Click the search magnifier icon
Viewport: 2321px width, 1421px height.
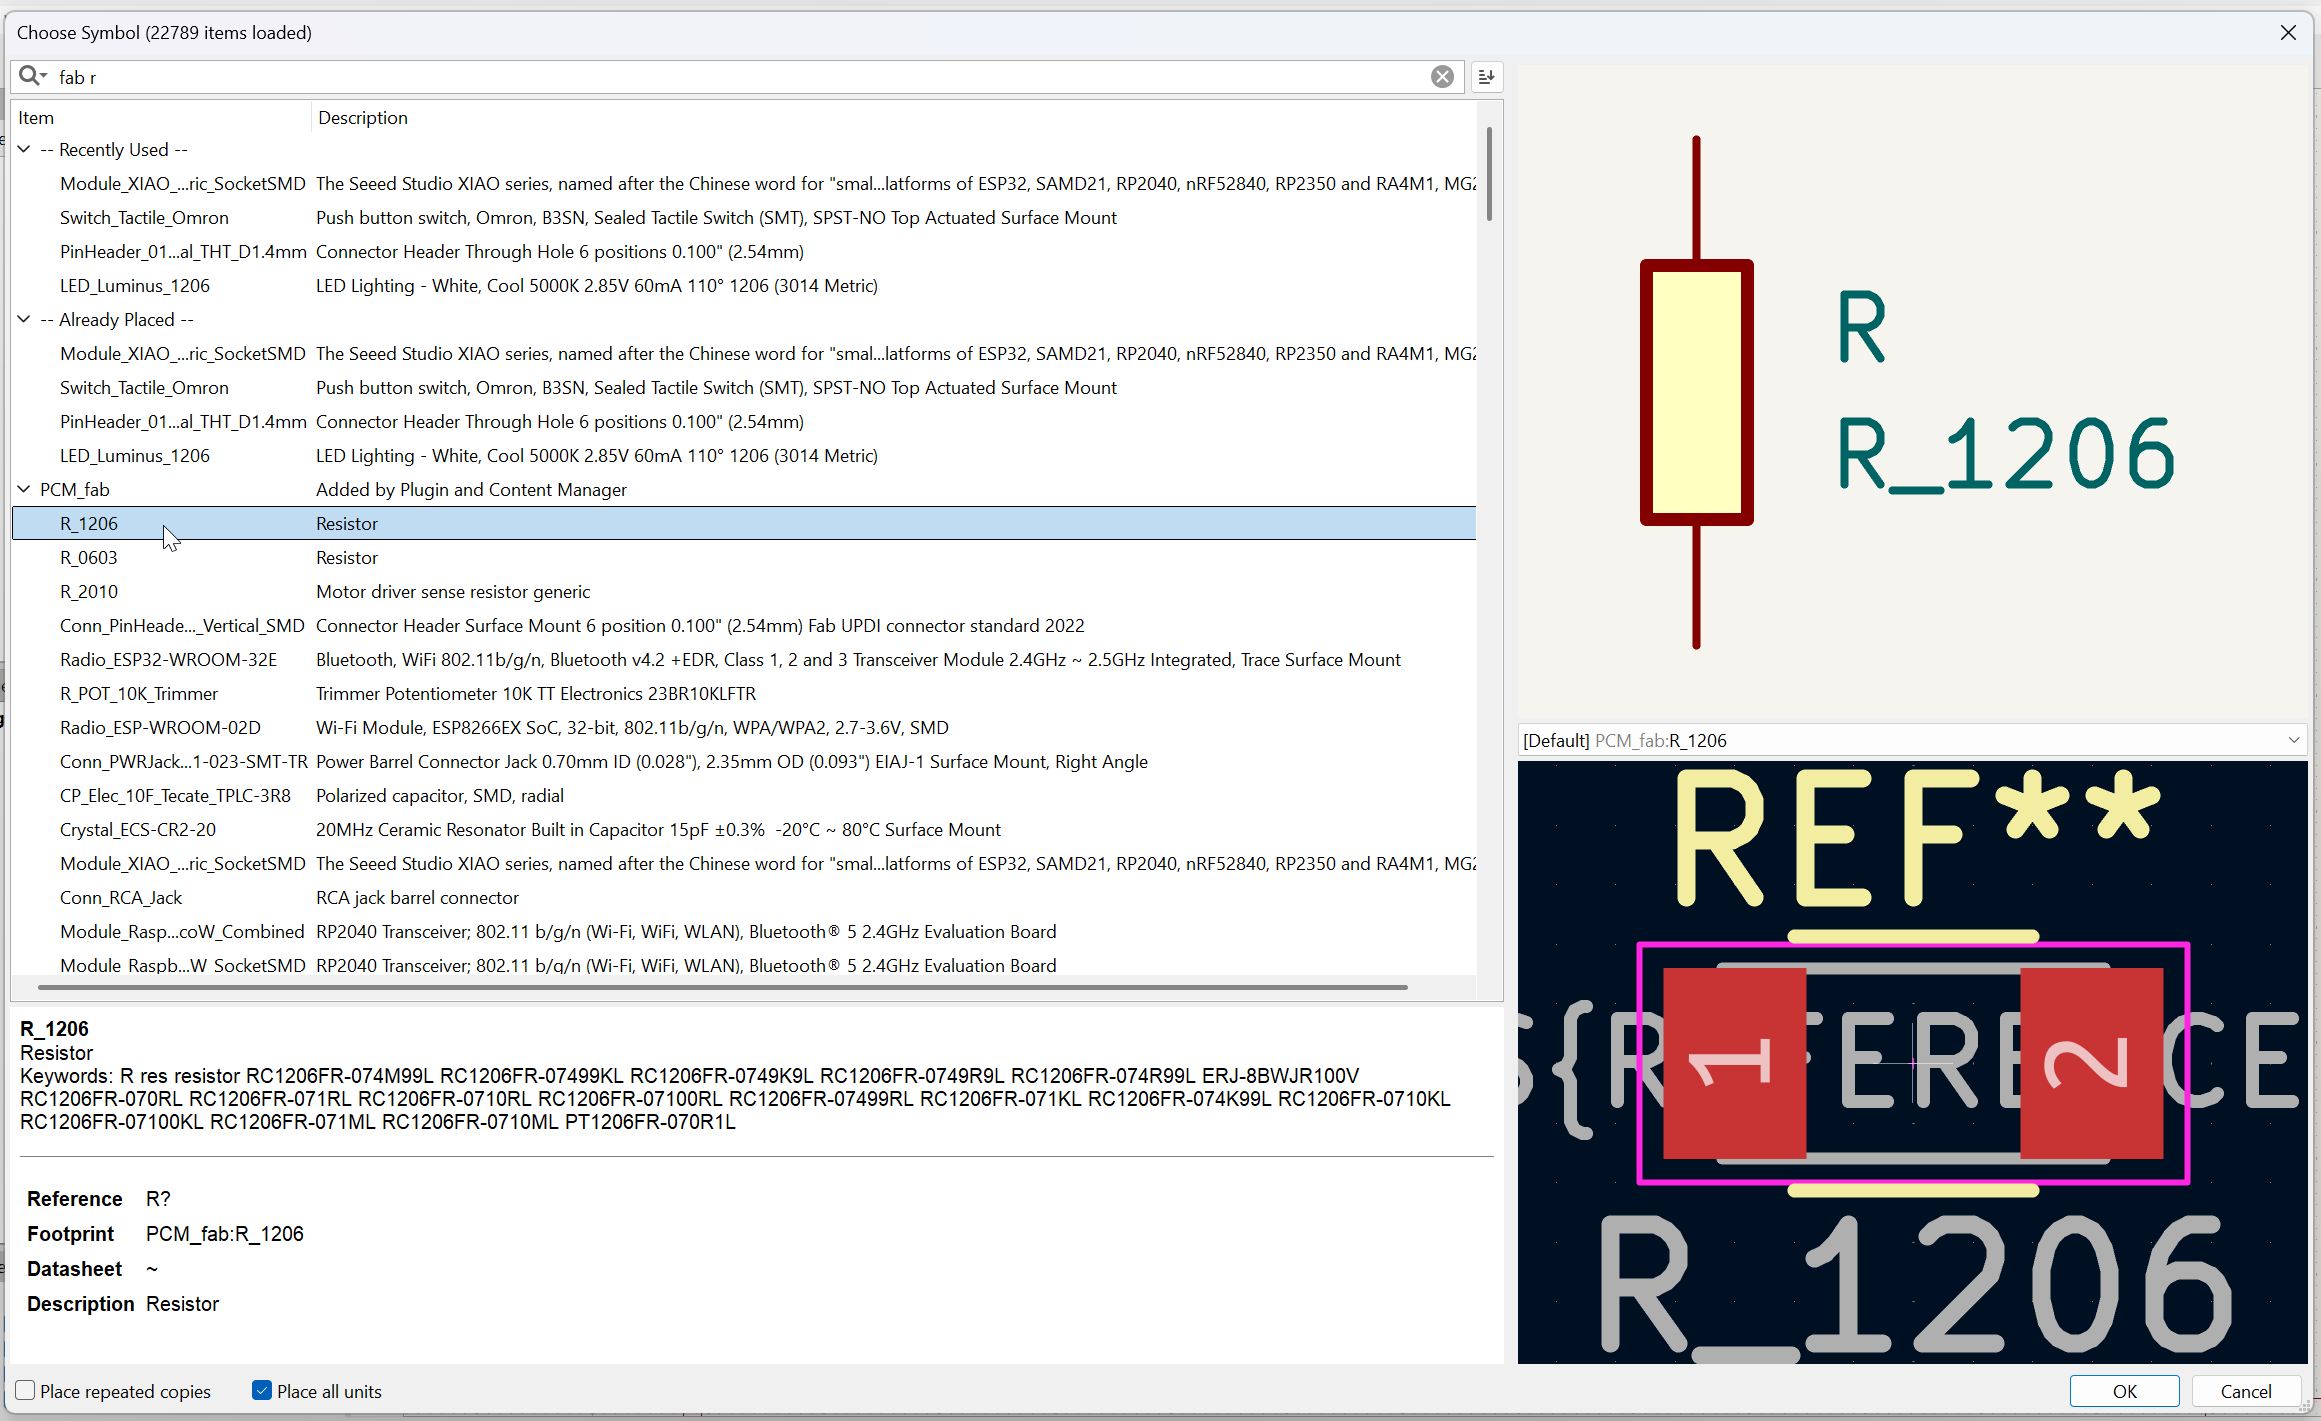30,76
